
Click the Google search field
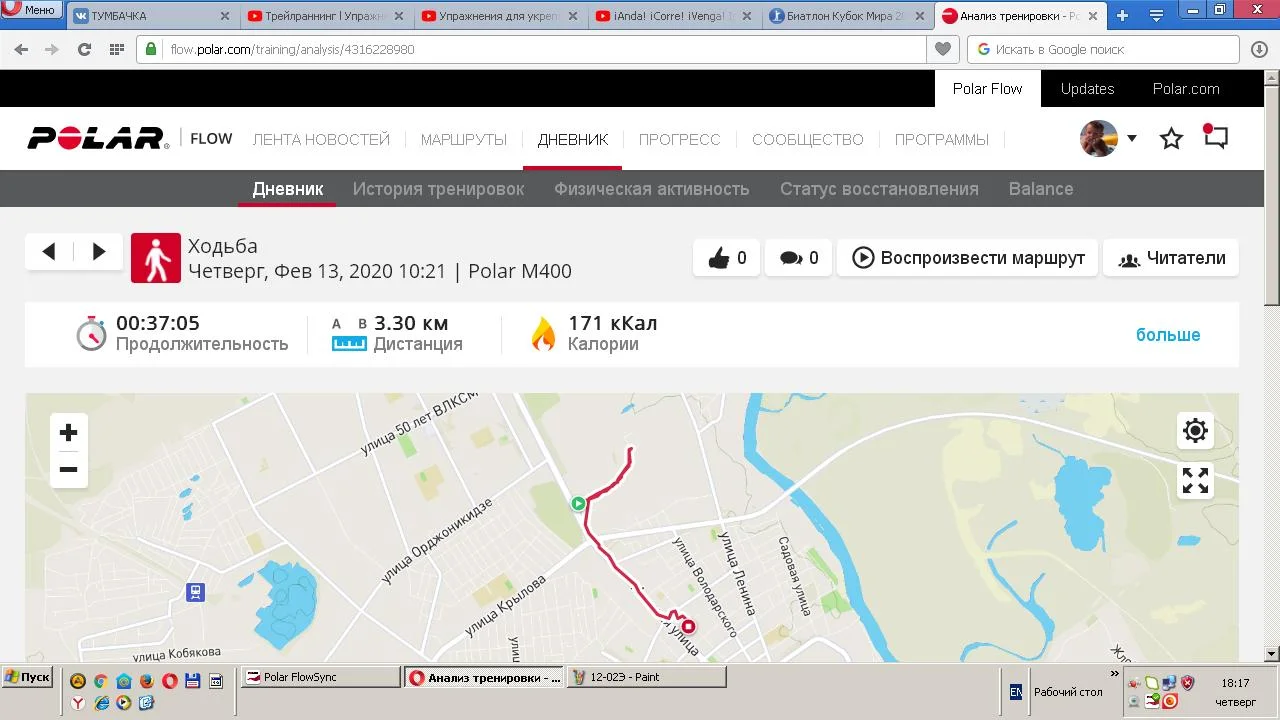pyautogui.click(x=1105, y=49)
